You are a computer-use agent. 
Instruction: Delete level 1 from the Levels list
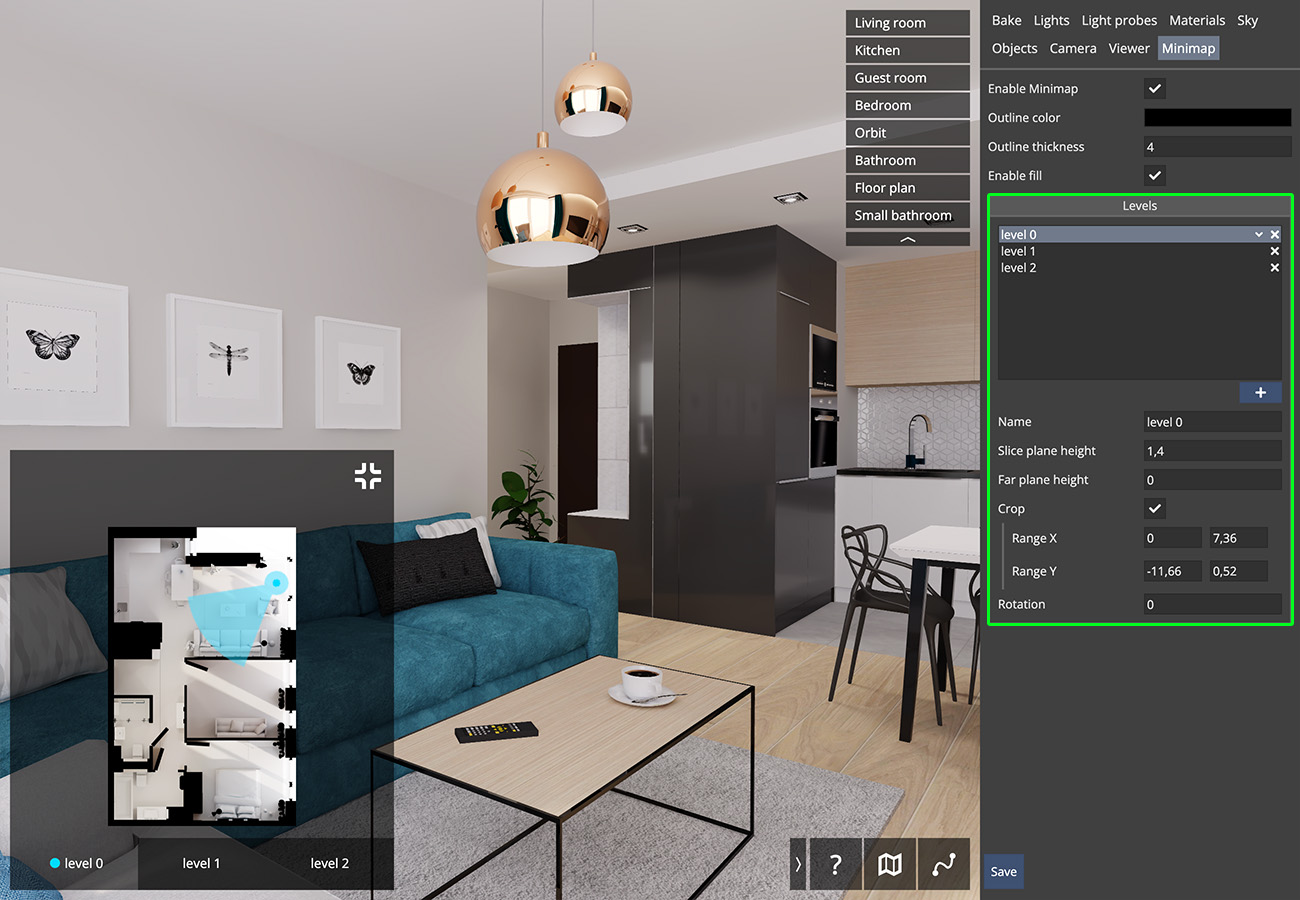(x=1275, y=252)
